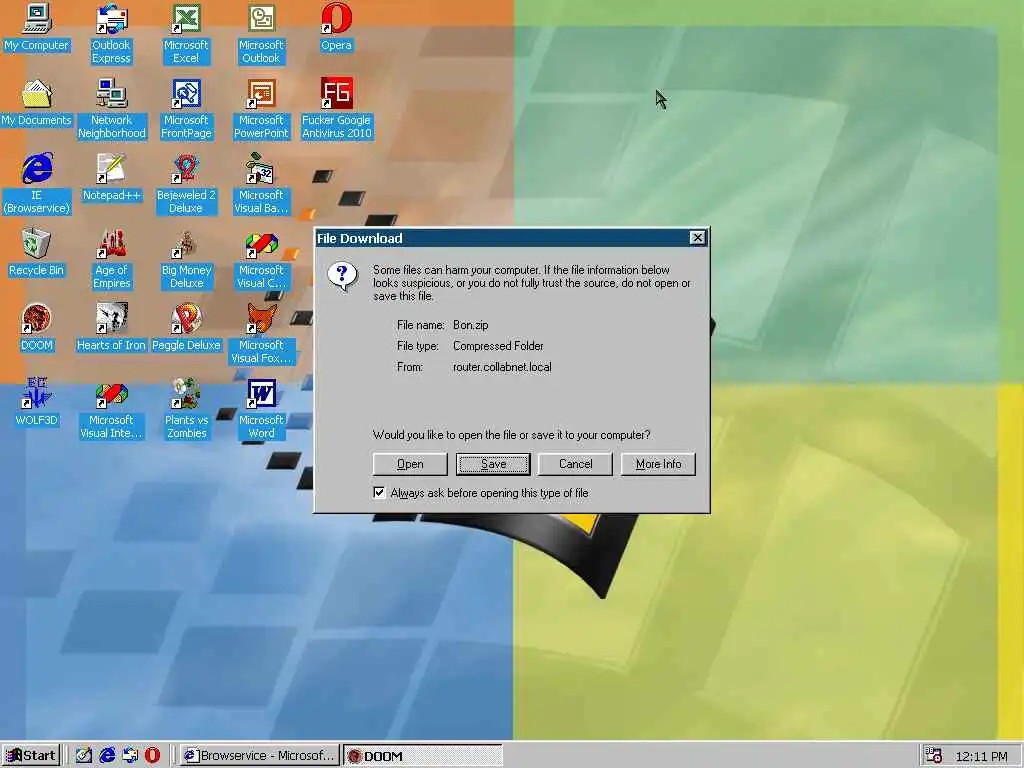Switch to DOOM taskbar window

coord(423,756)
